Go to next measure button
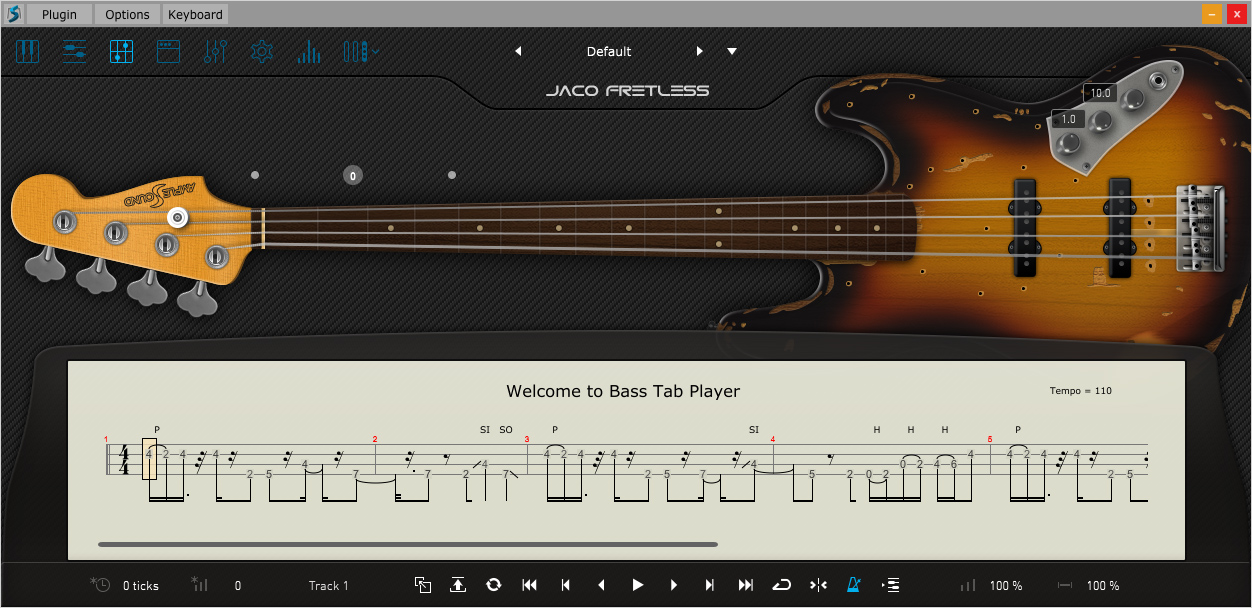Image resolution: width=1252 pixels, height=608 pixels. (710, 585)
